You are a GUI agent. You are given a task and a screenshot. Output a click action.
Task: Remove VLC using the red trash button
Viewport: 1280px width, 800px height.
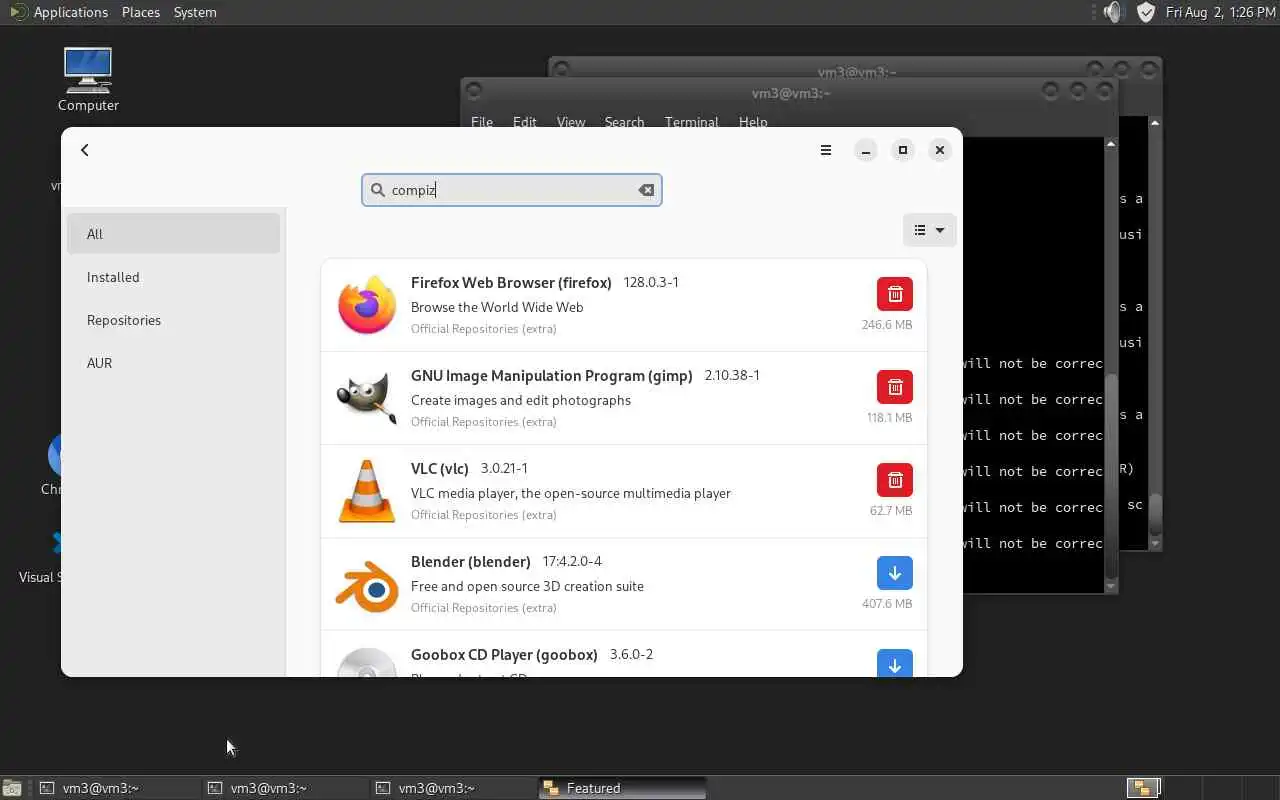(x=895, y=480)
